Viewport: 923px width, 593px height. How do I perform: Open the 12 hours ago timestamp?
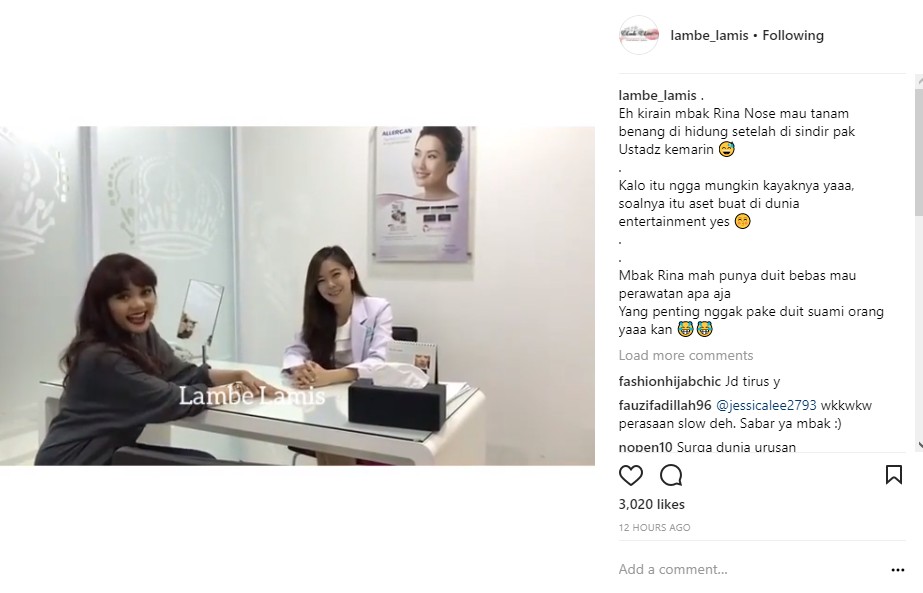655,528
